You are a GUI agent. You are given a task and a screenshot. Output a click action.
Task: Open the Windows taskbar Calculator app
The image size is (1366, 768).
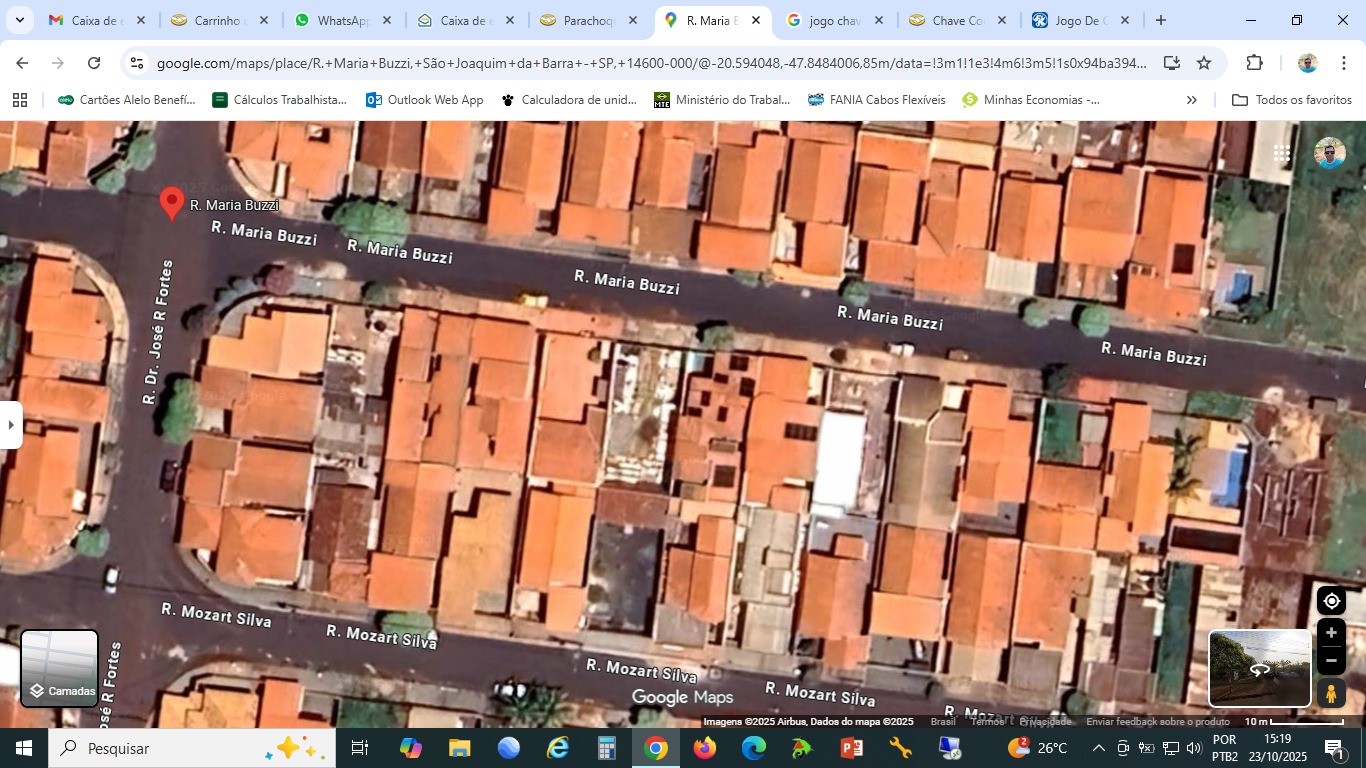(x=606, y=748)
